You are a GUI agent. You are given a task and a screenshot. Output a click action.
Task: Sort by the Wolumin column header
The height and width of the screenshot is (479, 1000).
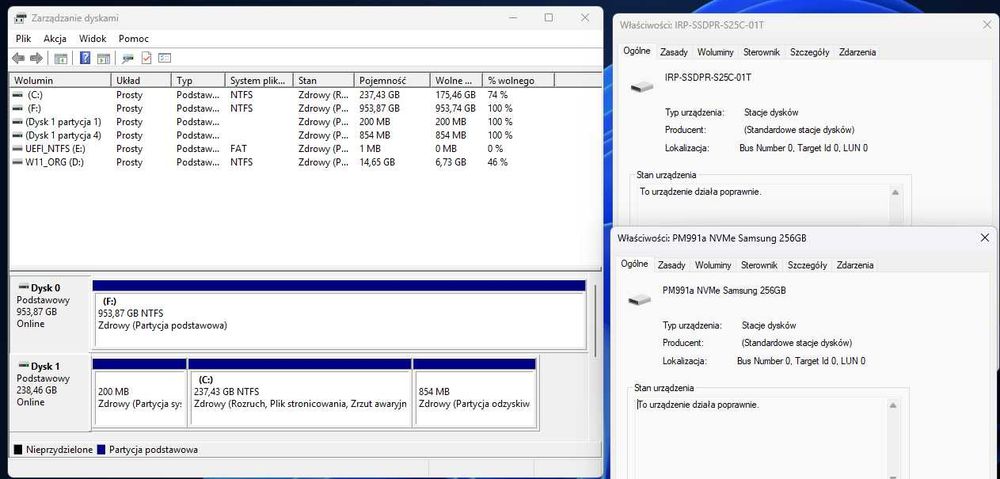[60, 80]
